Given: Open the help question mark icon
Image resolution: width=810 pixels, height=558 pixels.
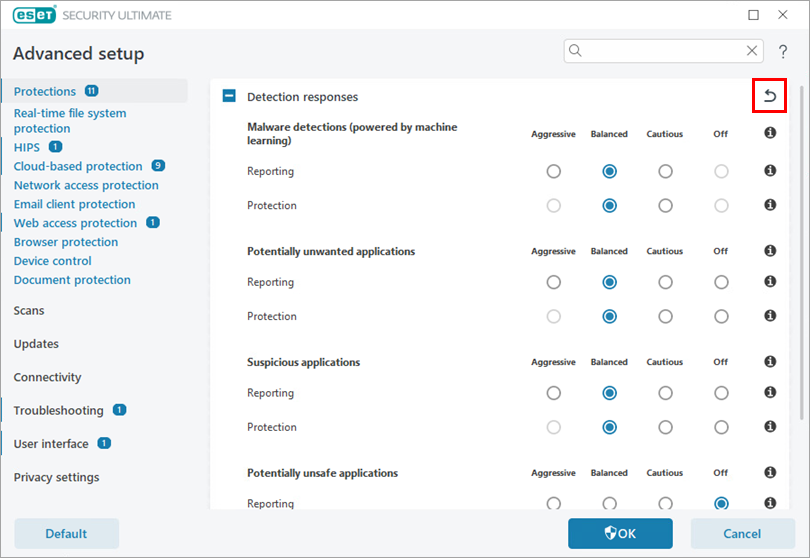Looking at the screenshot, I should (783, 51).
